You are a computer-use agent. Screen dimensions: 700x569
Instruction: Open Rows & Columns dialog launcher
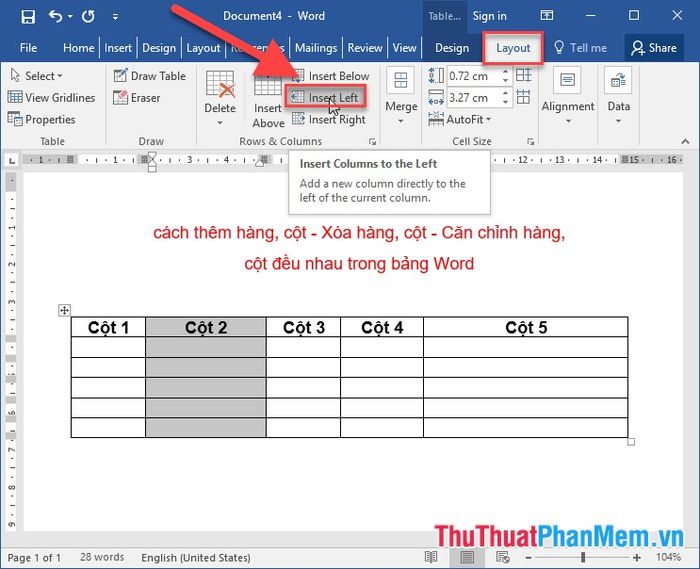pos(372,141)
